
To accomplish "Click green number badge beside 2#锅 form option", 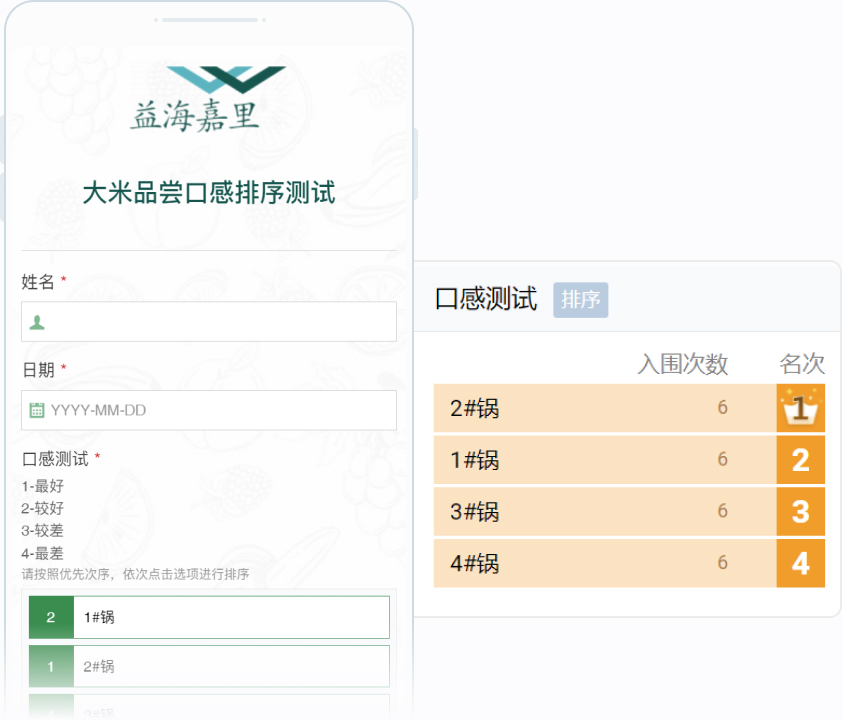I will 51,666.
